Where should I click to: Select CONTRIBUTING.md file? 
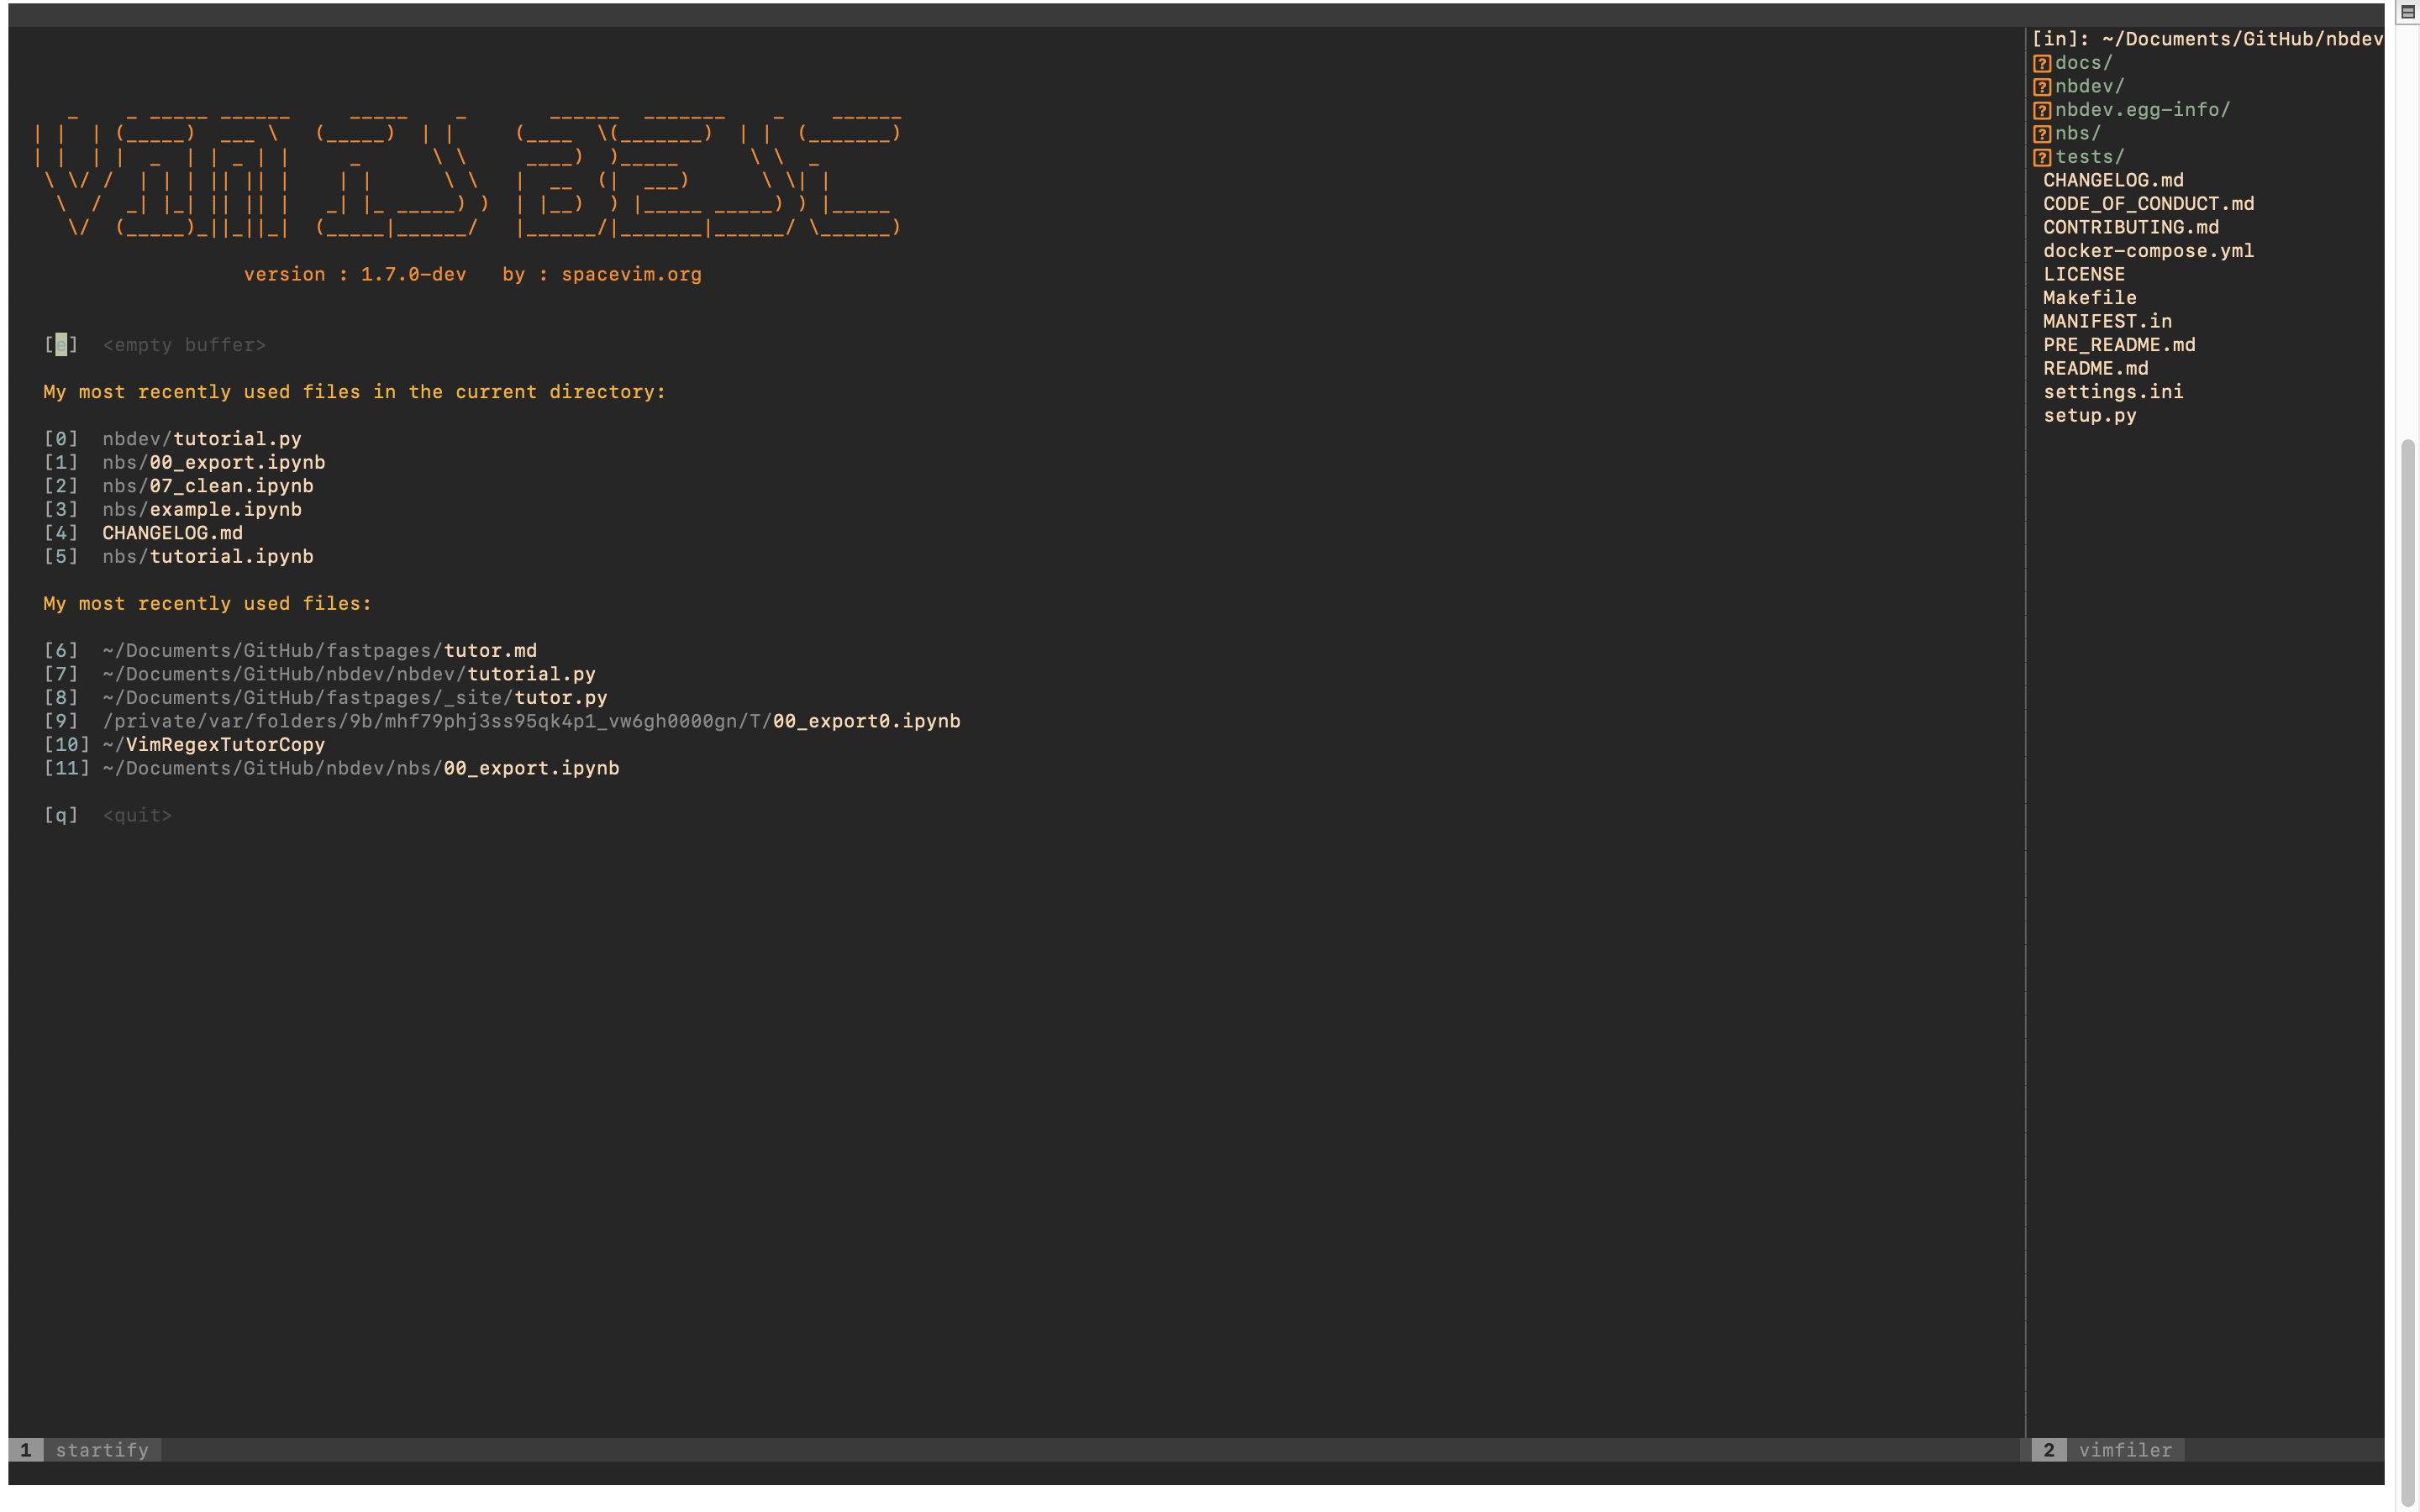point(2131,228)
